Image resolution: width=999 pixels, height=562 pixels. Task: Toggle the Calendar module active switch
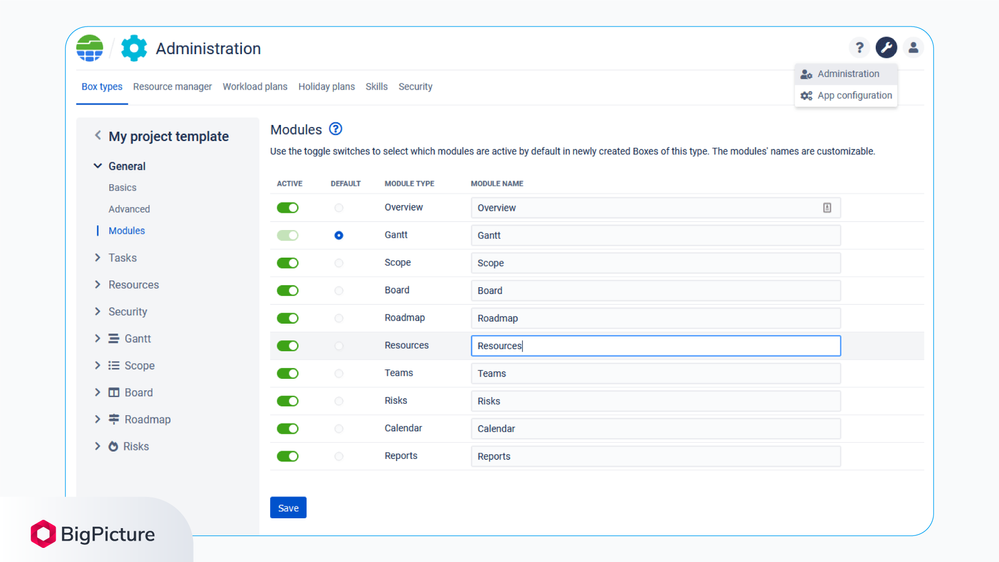(x=287, y=428)
